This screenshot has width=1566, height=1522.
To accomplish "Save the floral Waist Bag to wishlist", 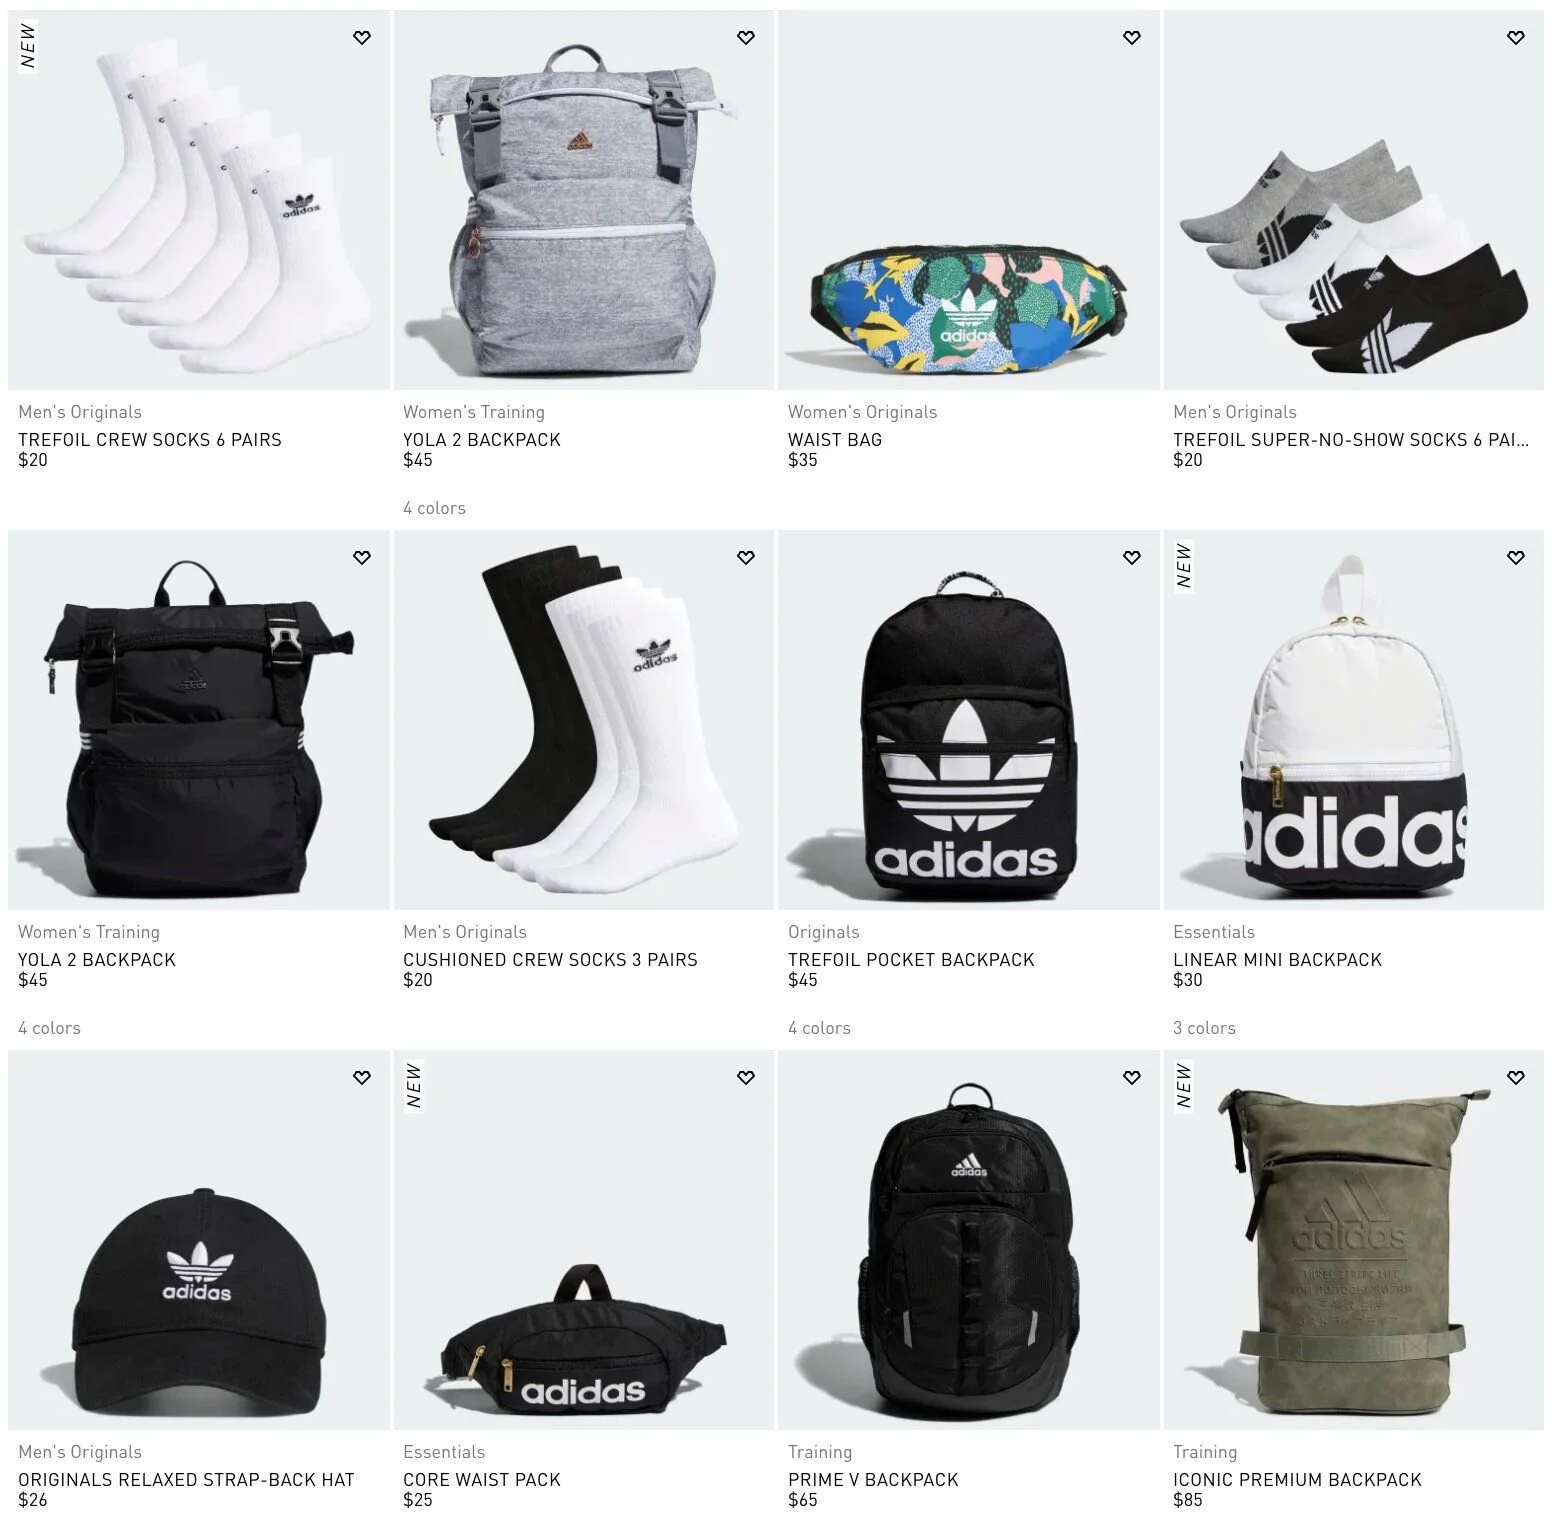I will pos(1132,38).
